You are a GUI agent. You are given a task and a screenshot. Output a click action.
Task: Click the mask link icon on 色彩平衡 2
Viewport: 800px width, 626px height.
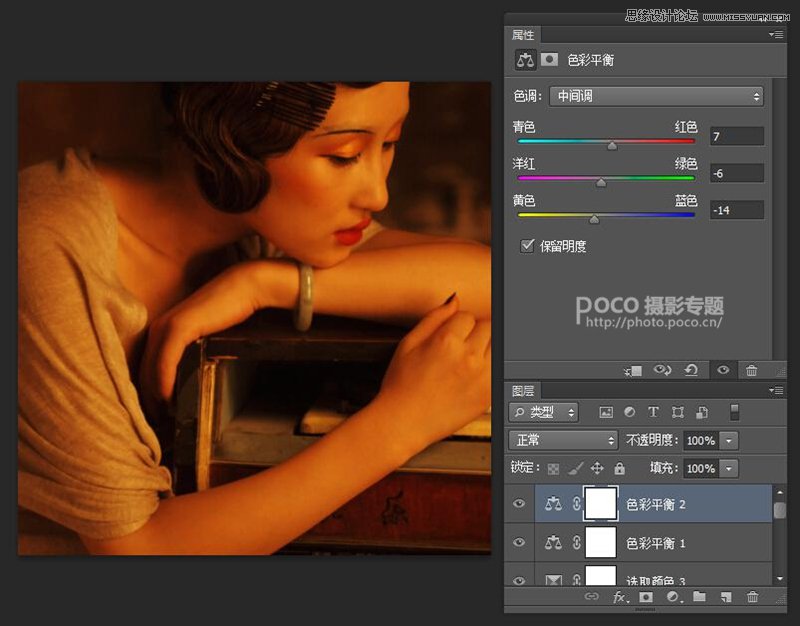577,504
